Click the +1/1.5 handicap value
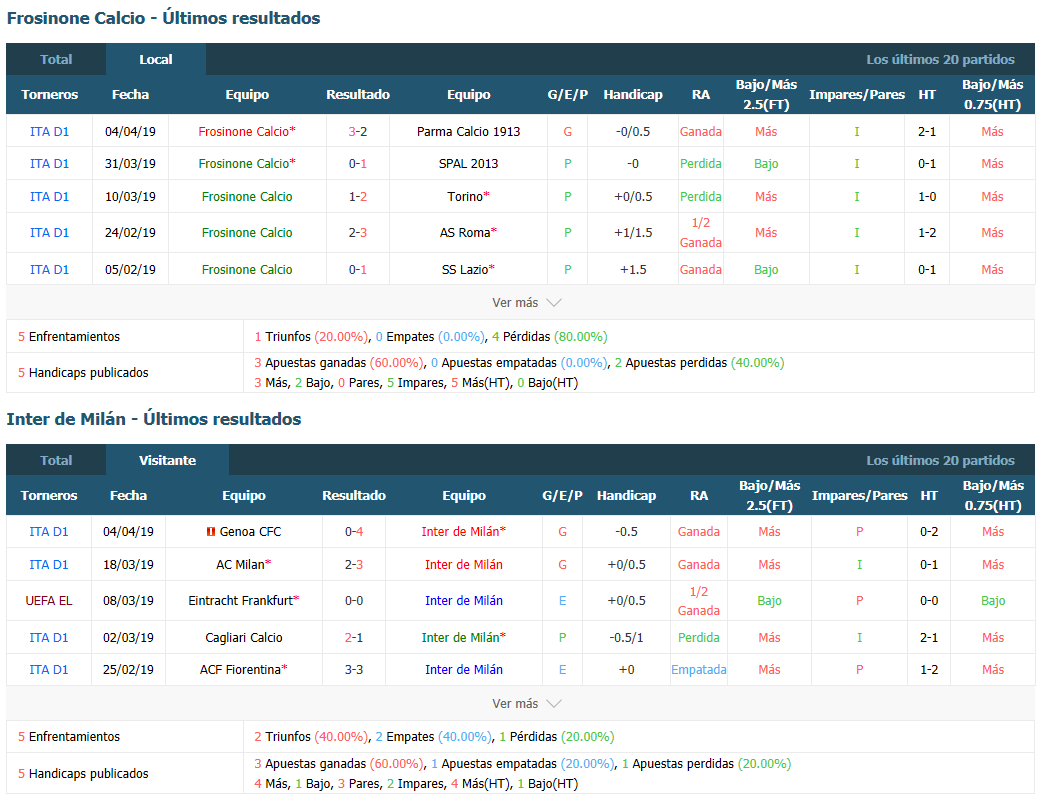Image resolution: width=1043 pixels, height=797 pixels. (633, 233)
